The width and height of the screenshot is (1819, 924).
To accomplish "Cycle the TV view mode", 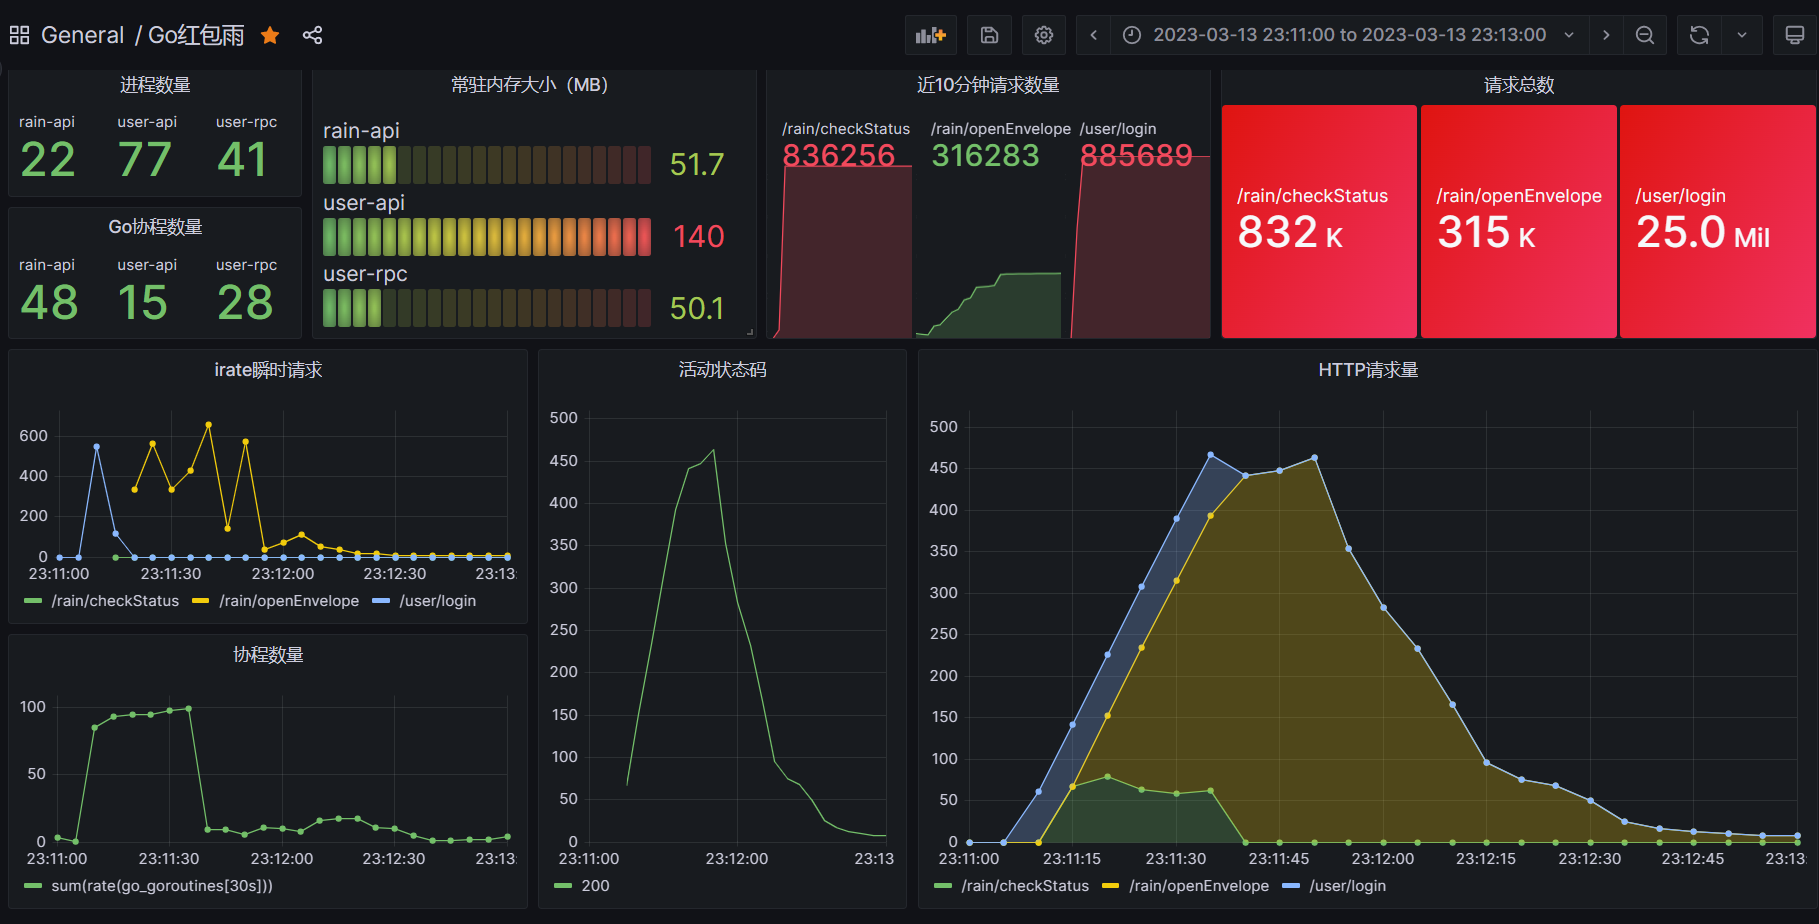I will point(1795,35).
